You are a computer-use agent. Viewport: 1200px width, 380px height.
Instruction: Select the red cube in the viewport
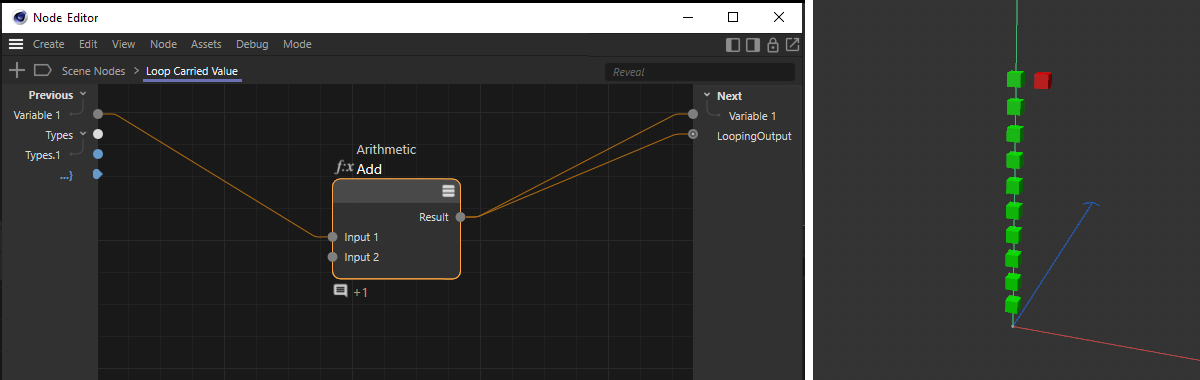pyautogui.click(x=1042, y=81)
